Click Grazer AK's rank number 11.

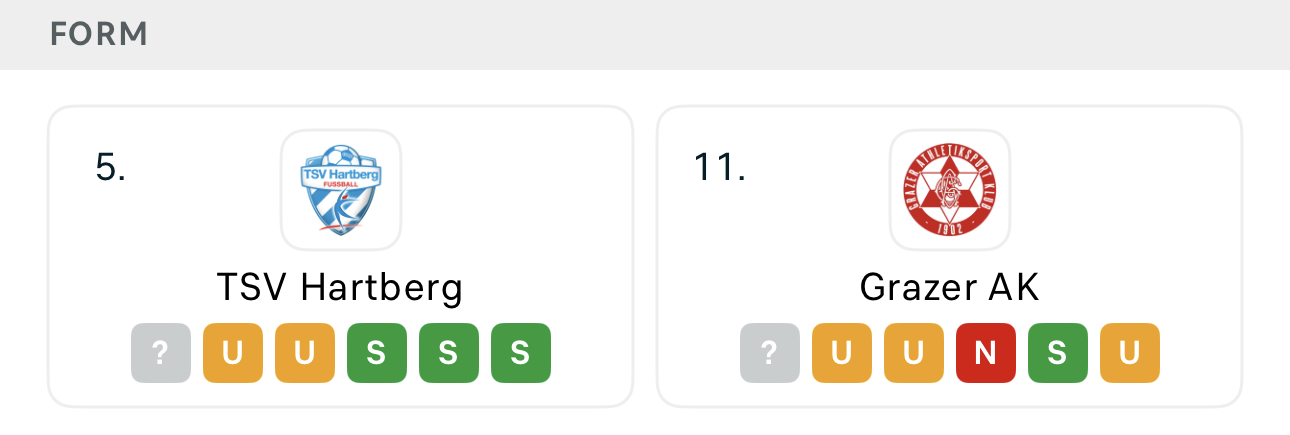720,168
